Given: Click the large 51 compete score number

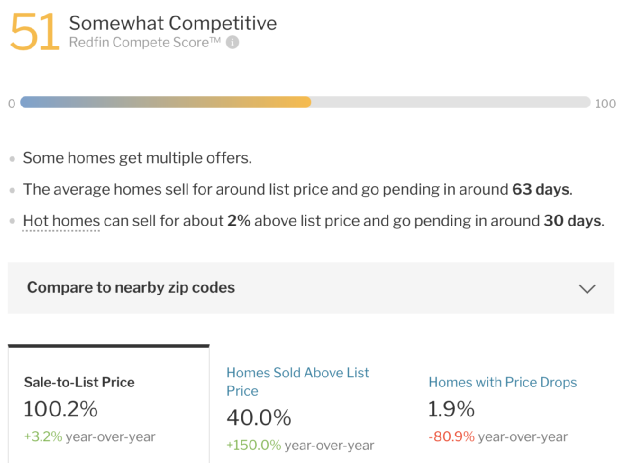Looking at the screenshot, I should click(35, 32).
